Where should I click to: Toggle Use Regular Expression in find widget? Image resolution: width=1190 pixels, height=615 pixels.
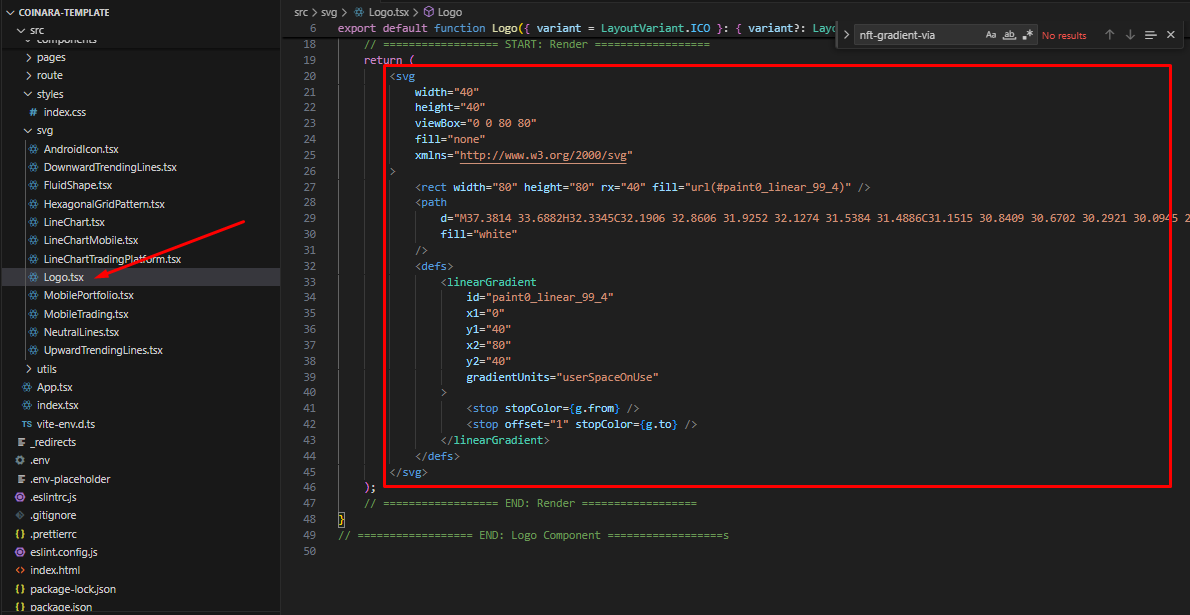(1028, 35)
